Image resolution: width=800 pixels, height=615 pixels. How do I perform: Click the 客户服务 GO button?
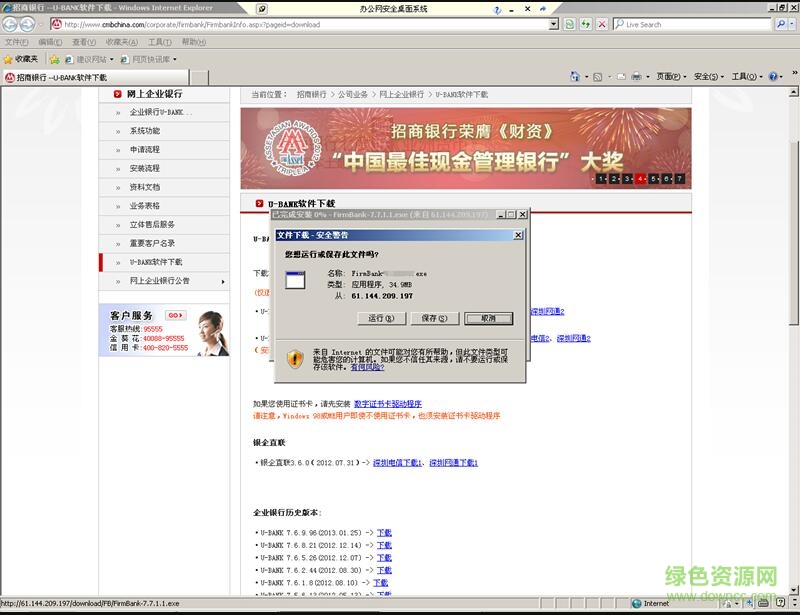(x=175, y=315)
